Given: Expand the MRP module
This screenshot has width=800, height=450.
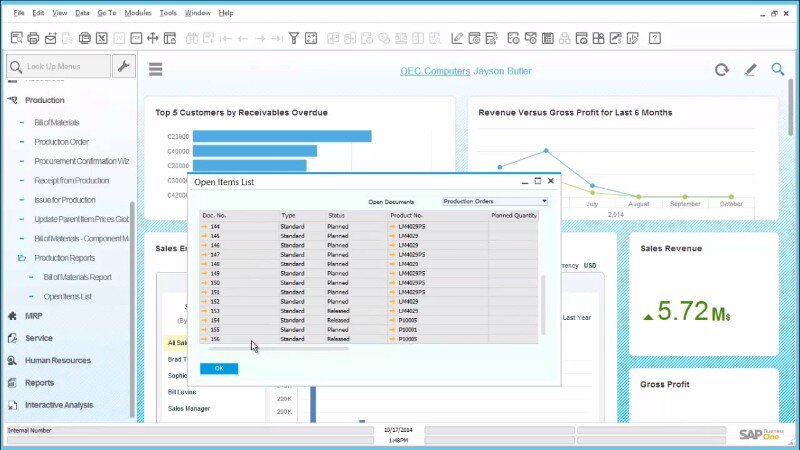Looking at the screenshot, I should click(35, 315).
